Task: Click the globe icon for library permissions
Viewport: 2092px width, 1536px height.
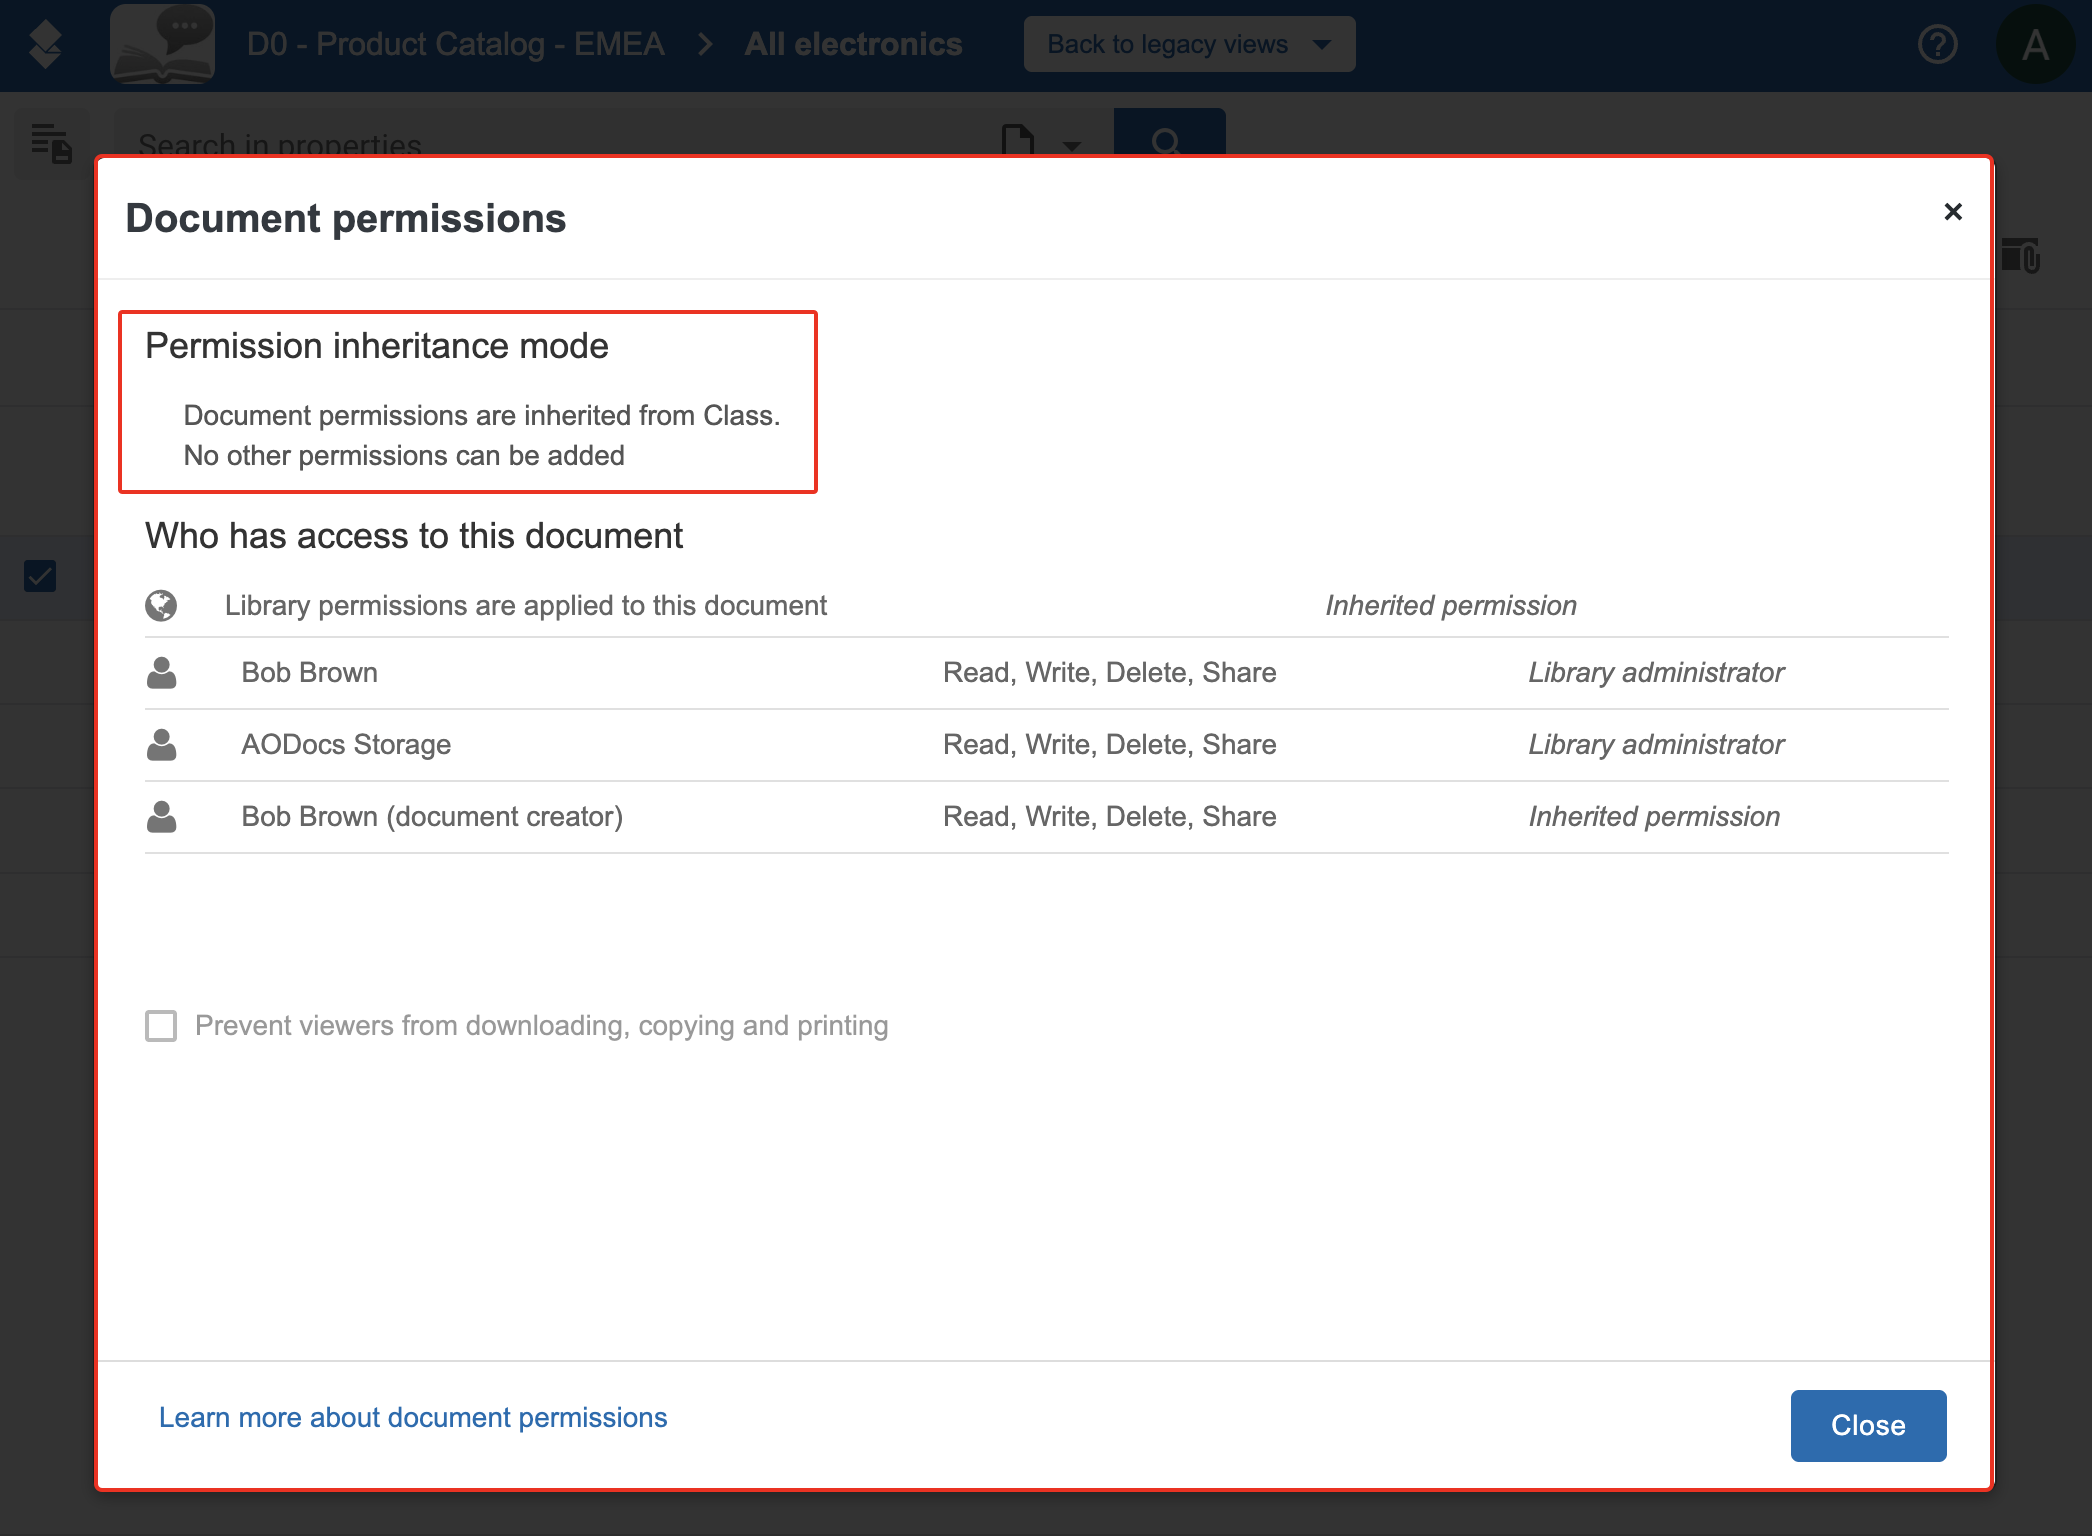Action: pos(161,605)
